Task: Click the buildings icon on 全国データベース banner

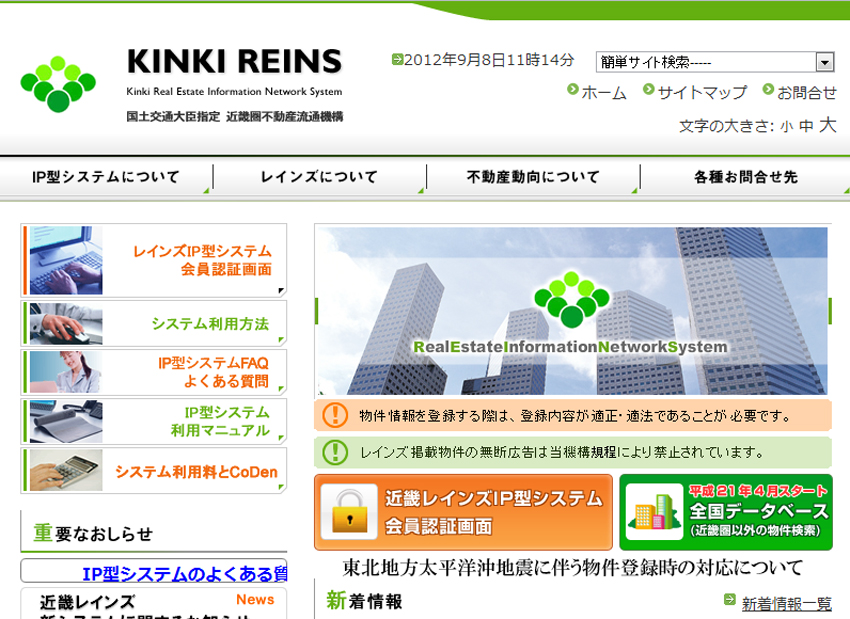Action: (654, 512)
